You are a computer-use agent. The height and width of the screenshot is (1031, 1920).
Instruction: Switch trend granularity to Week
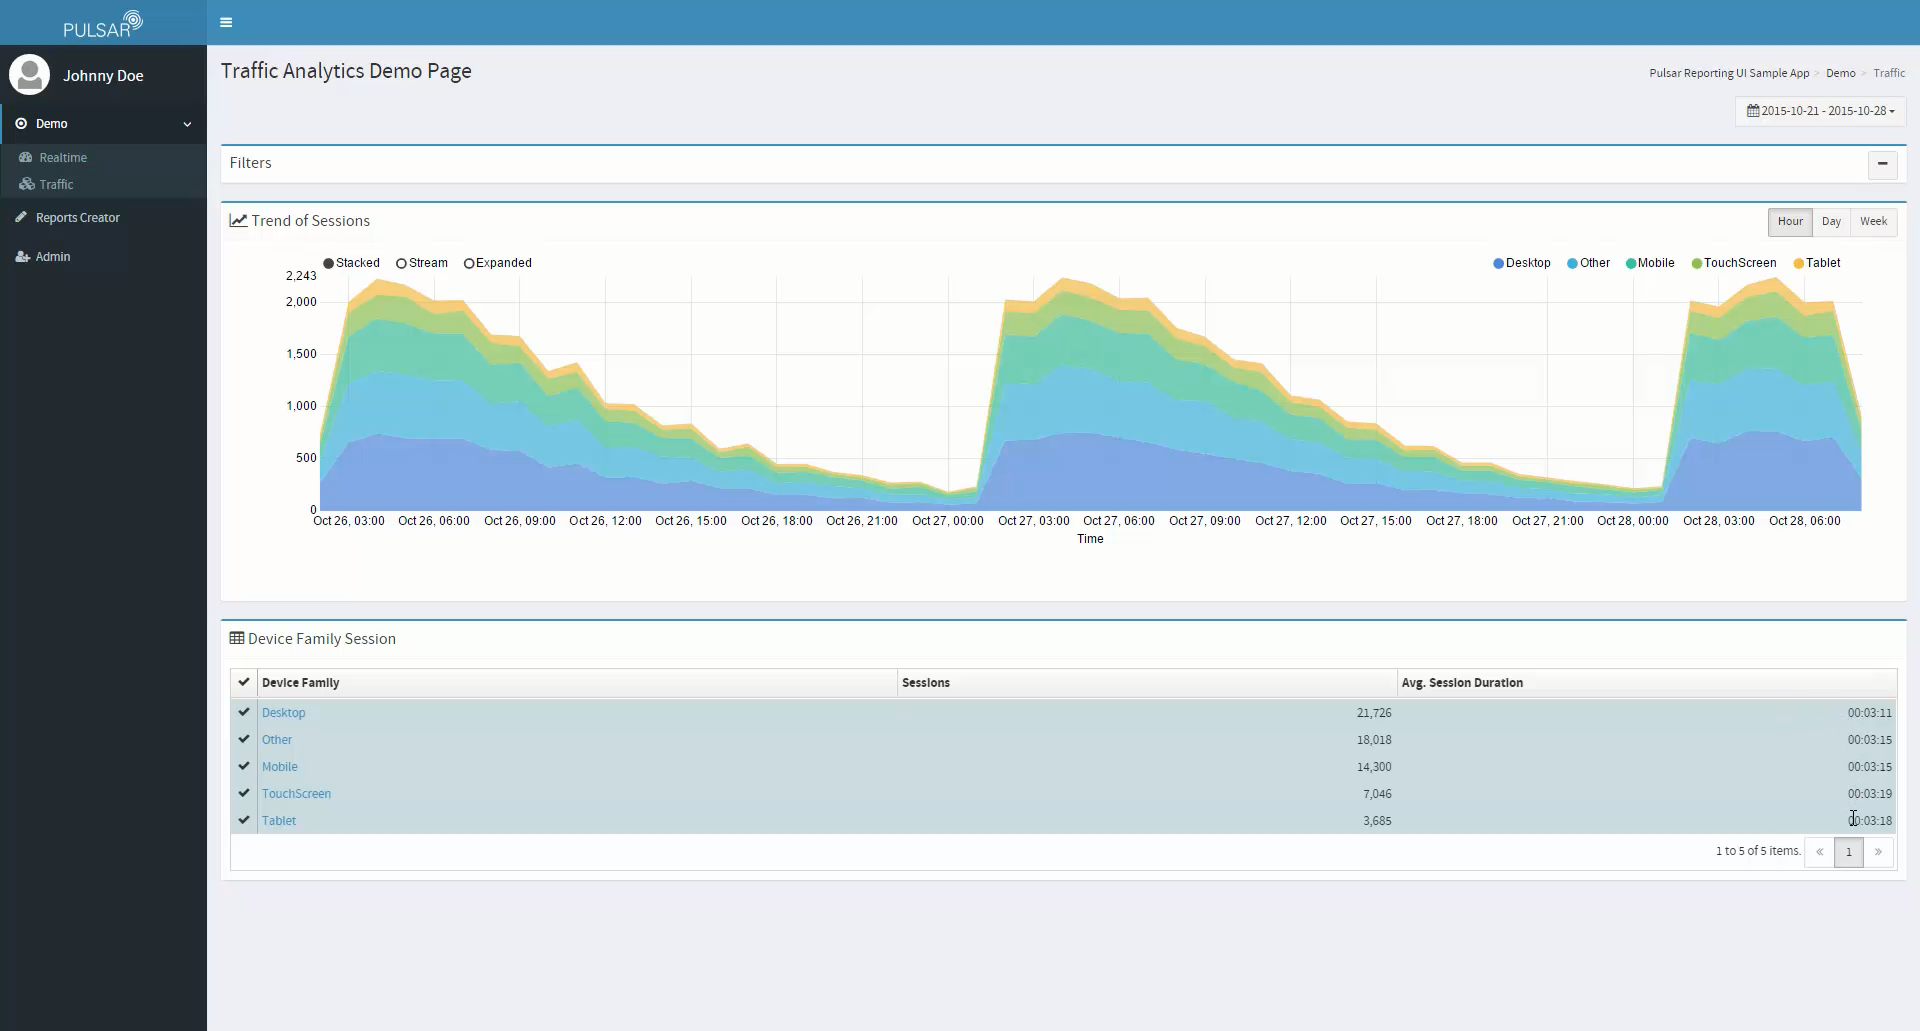(x=1873, y=222)
